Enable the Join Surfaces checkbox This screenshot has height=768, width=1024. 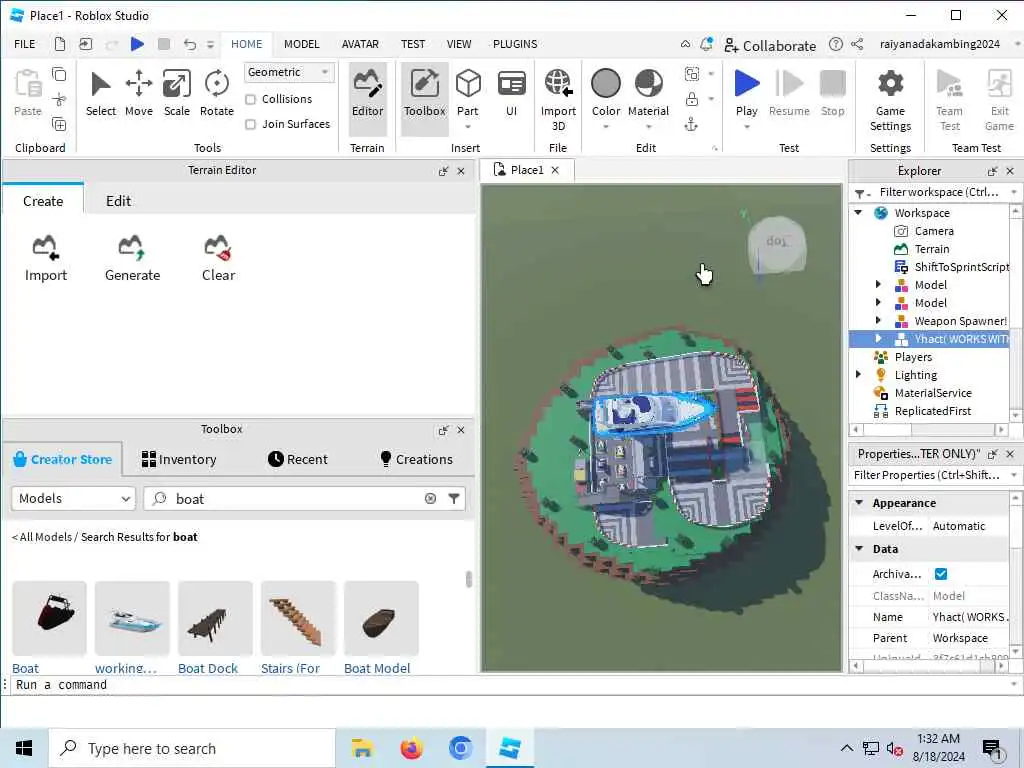[250, 124]
